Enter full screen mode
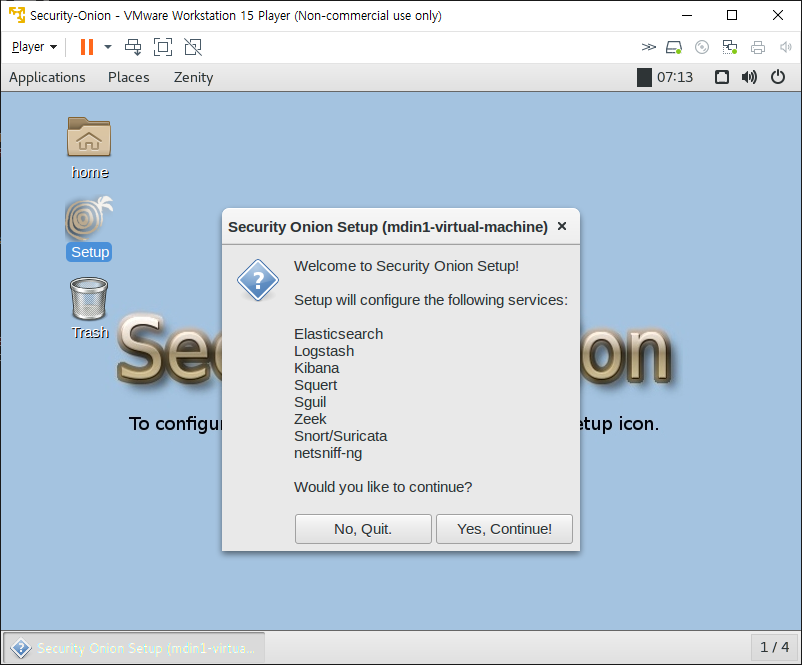802x665 pixels. tap(163, 47)
